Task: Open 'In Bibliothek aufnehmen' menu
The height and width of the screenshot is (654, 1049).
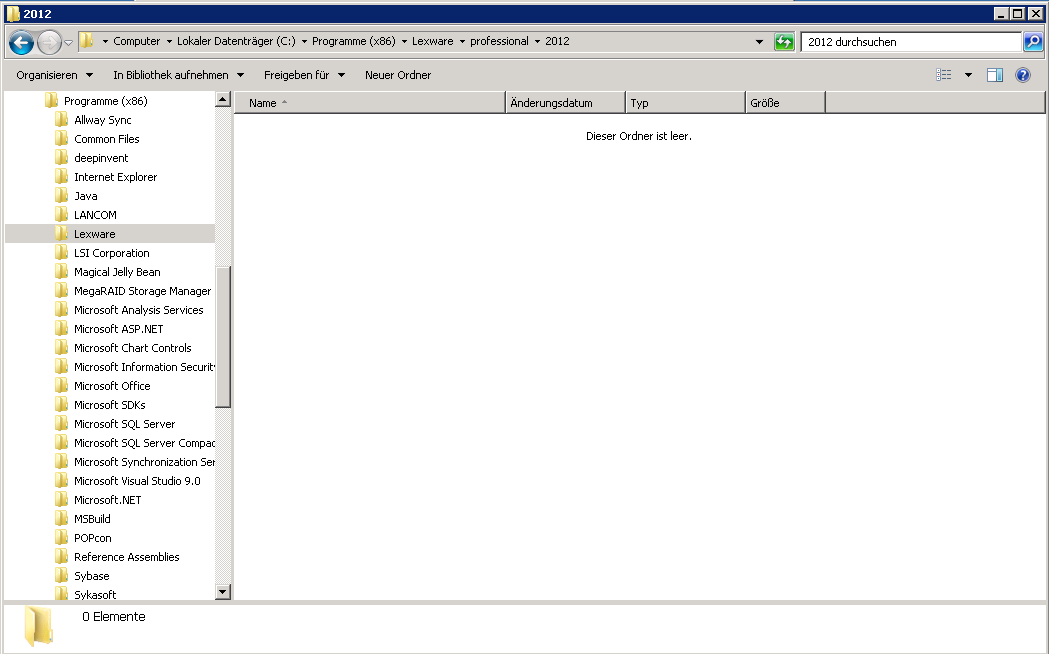Action: pyautogui.click(x=179, y=75)
